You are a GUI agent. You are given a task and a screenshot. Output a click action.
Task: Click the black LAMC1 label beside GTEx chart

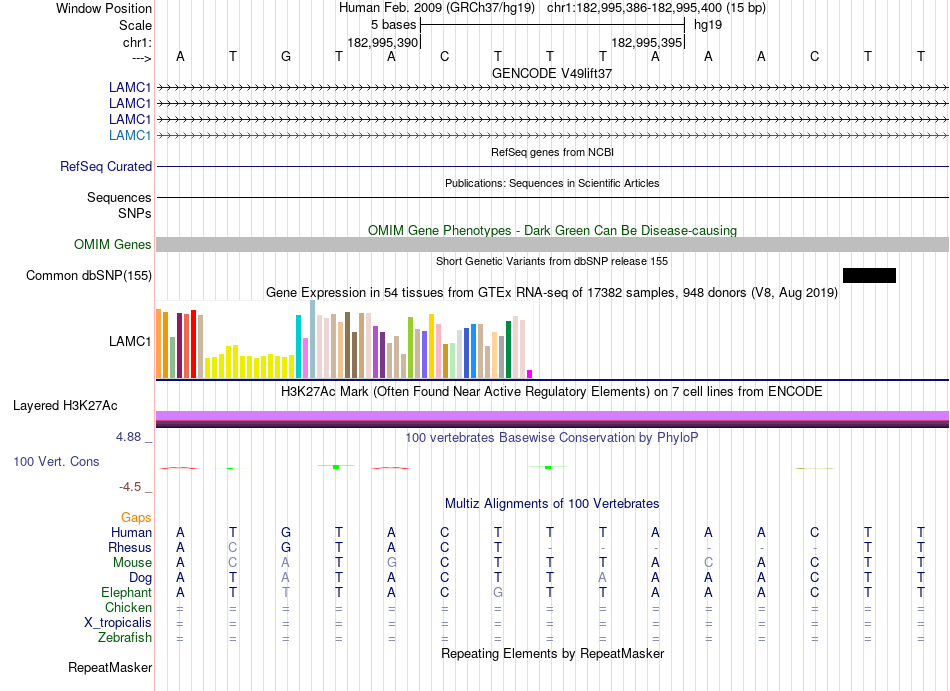[130, 342]
